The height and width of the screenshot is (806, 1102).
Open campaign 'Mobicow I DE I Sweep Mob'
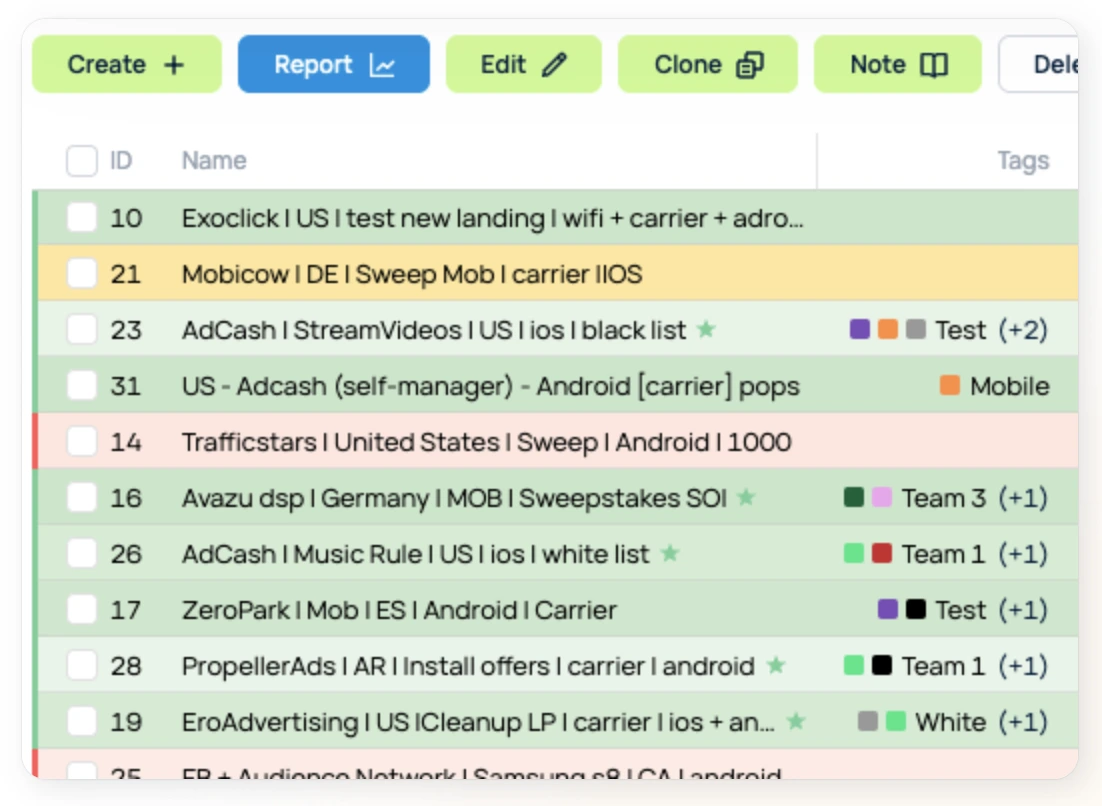(412, 273)
